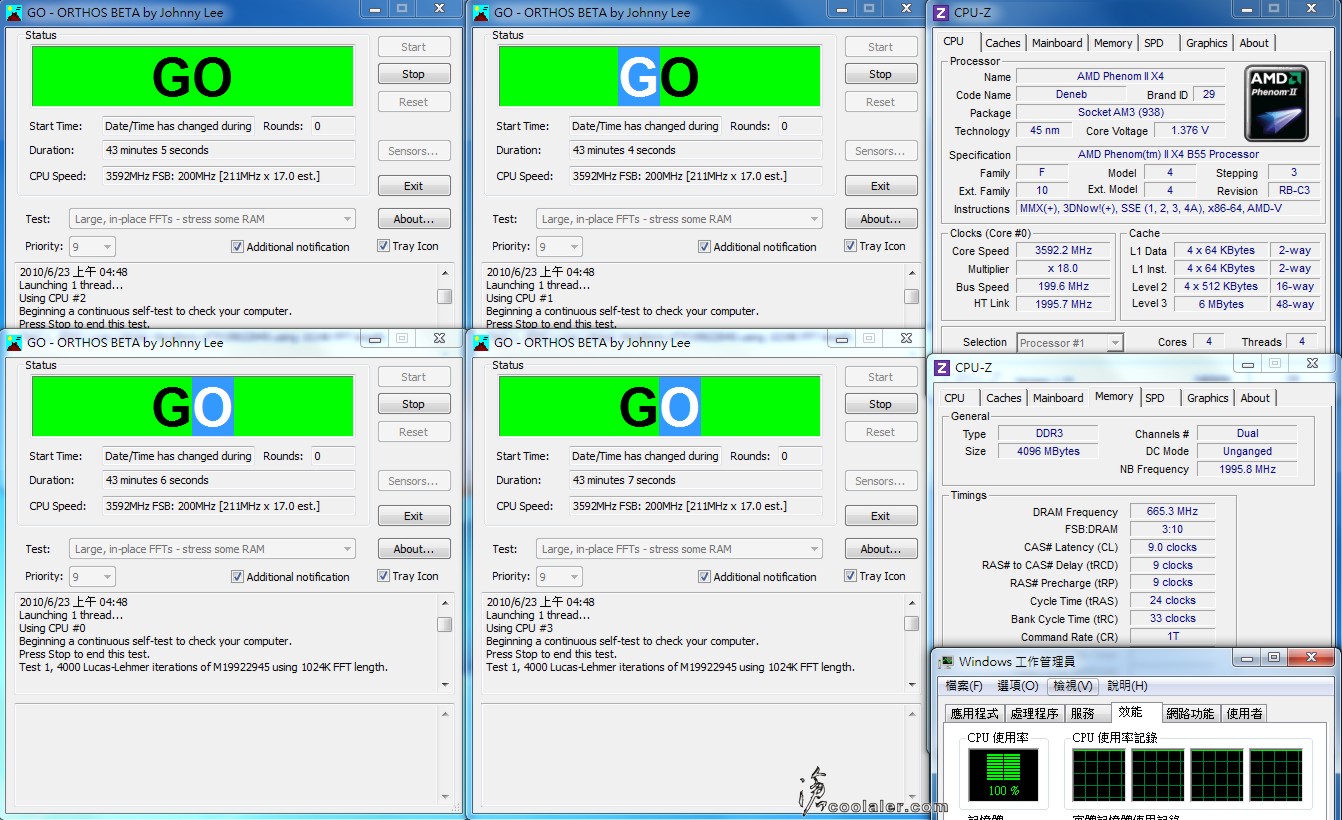Click the Core Speed value 3592.2 MHz

[1063, 251]
